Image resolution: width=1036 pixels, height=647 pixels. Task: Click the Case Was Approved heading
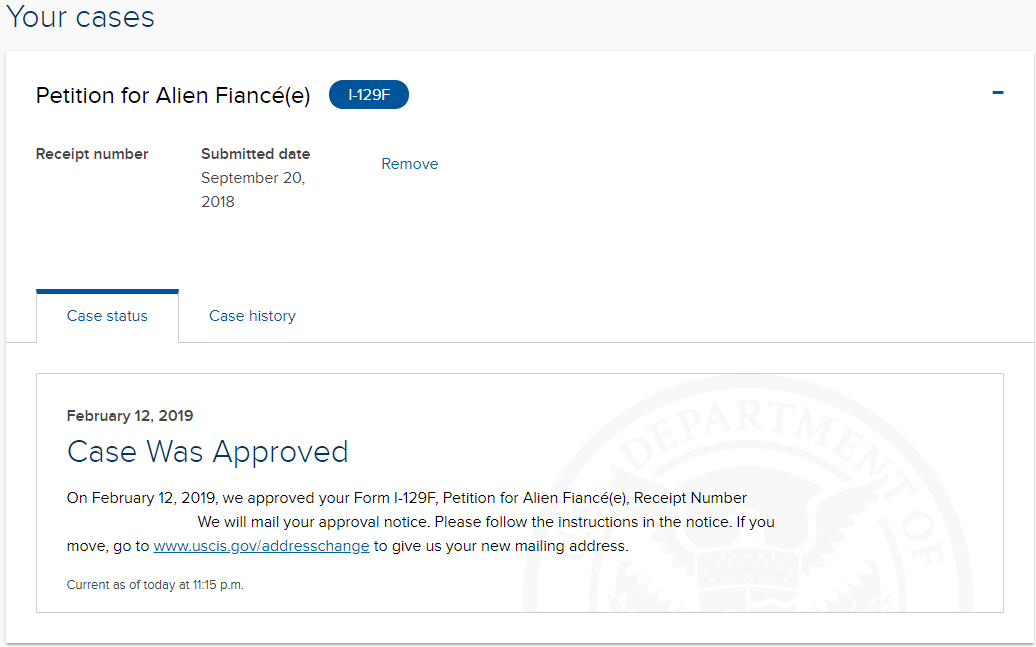point(207,452)
